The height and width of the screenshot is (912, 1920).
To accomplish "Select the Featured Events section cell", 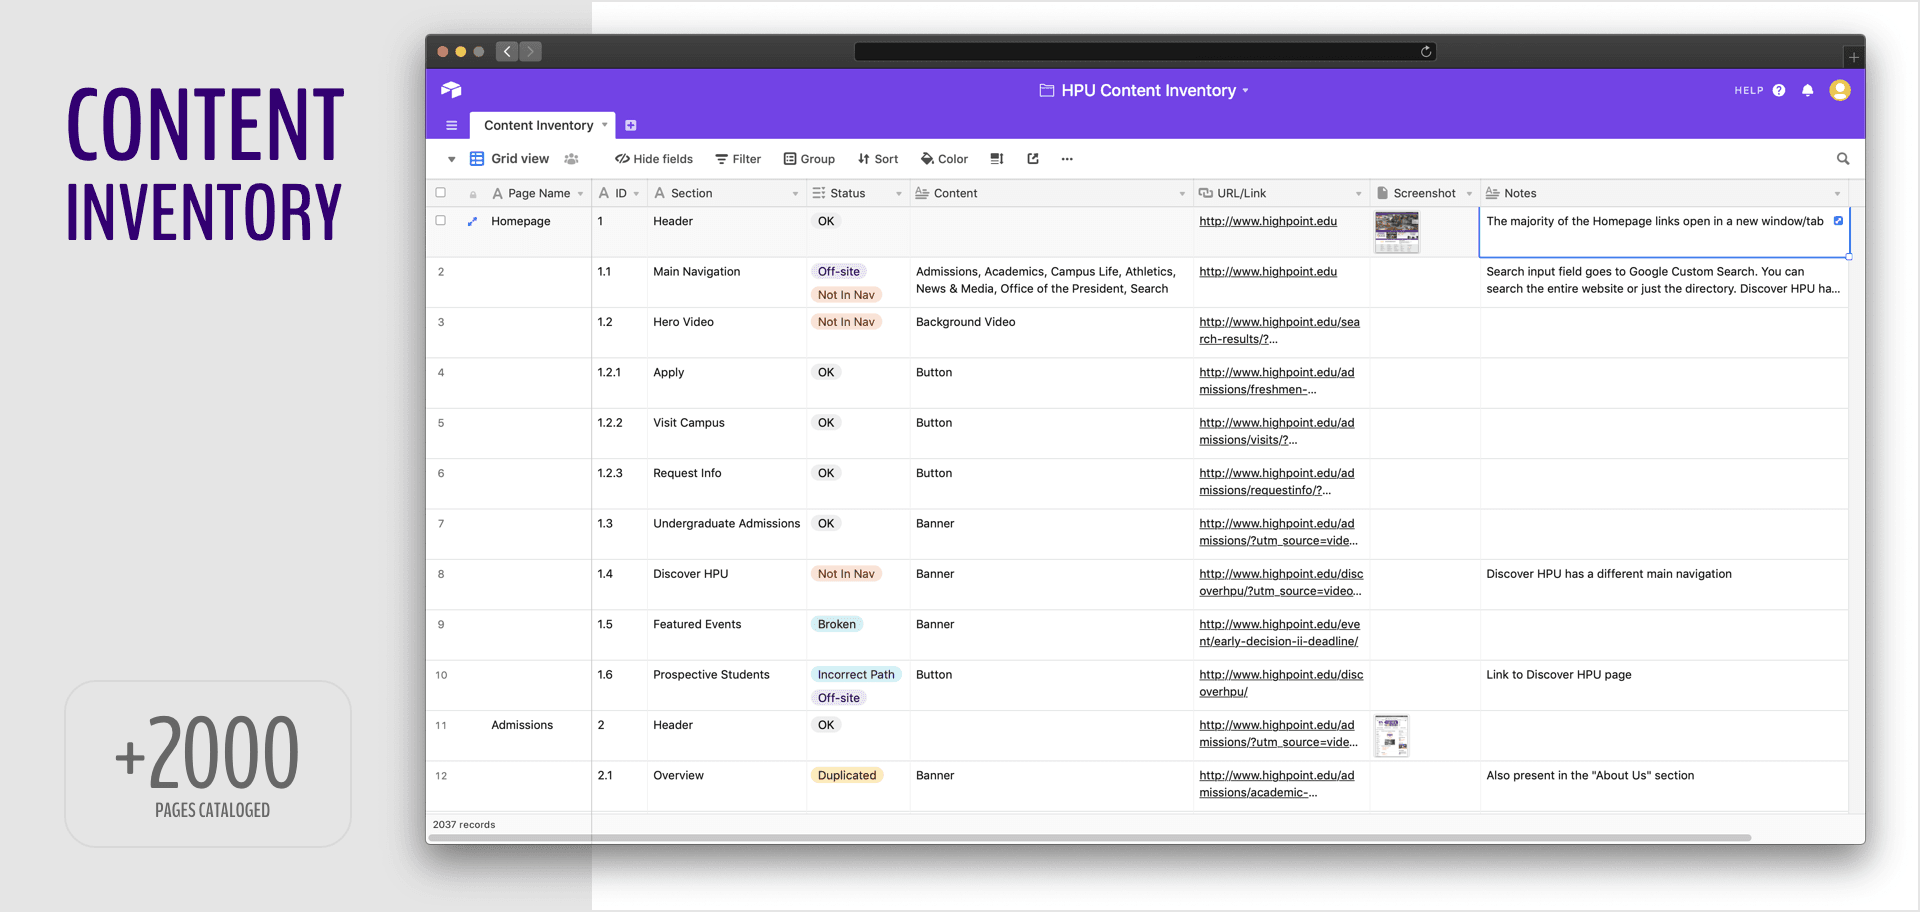I will point(727,635).
